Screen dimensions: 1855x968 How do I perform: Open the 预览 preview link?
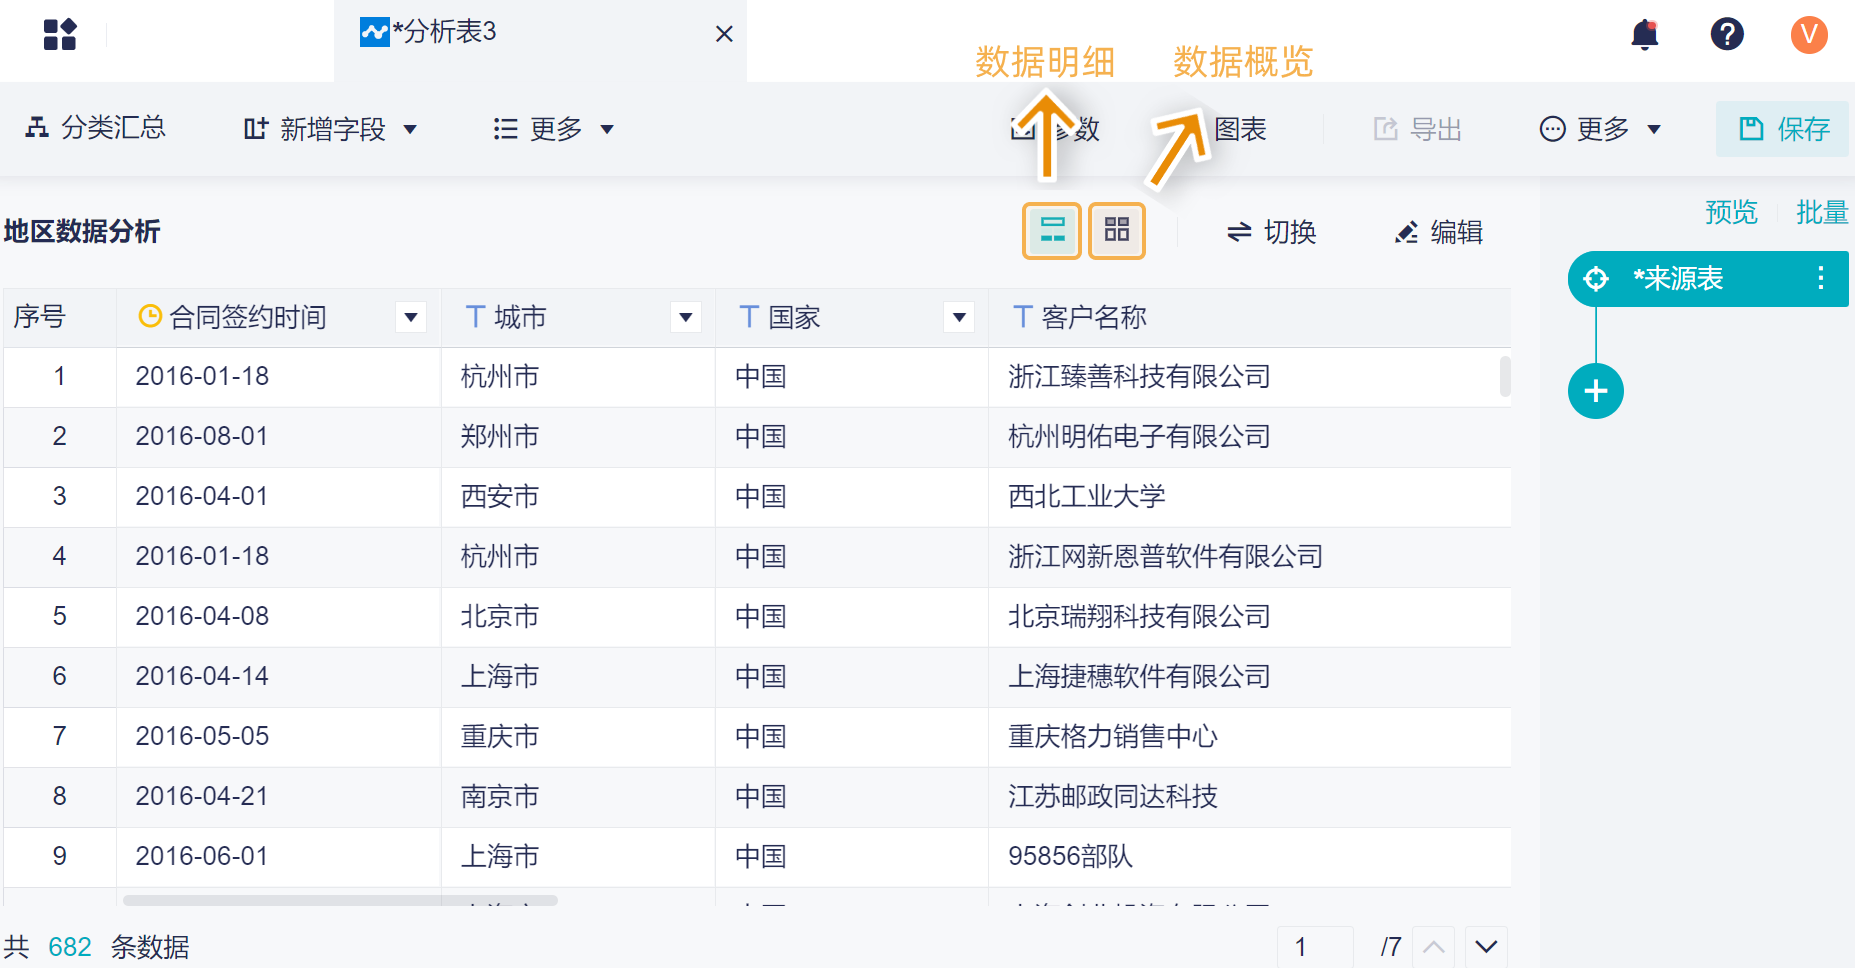(1731, 212)
